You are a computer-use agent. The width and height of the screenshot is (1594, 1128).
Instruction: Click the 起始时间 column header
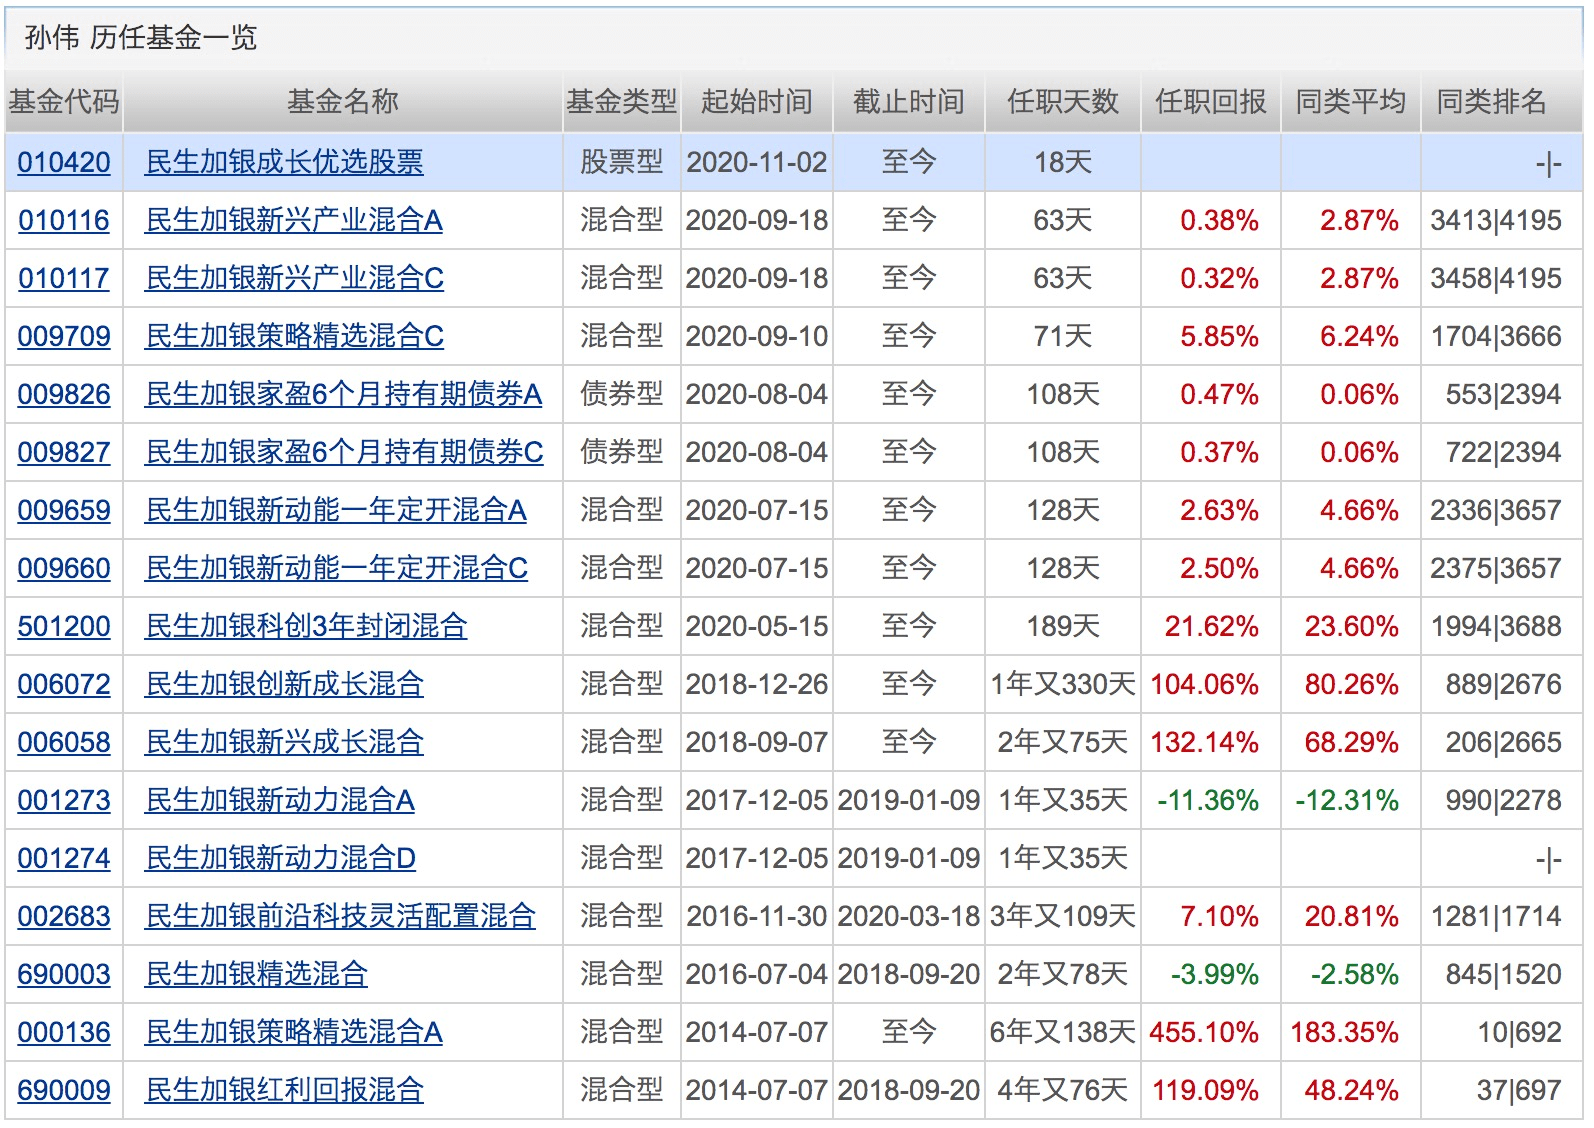tap(757, 101)
